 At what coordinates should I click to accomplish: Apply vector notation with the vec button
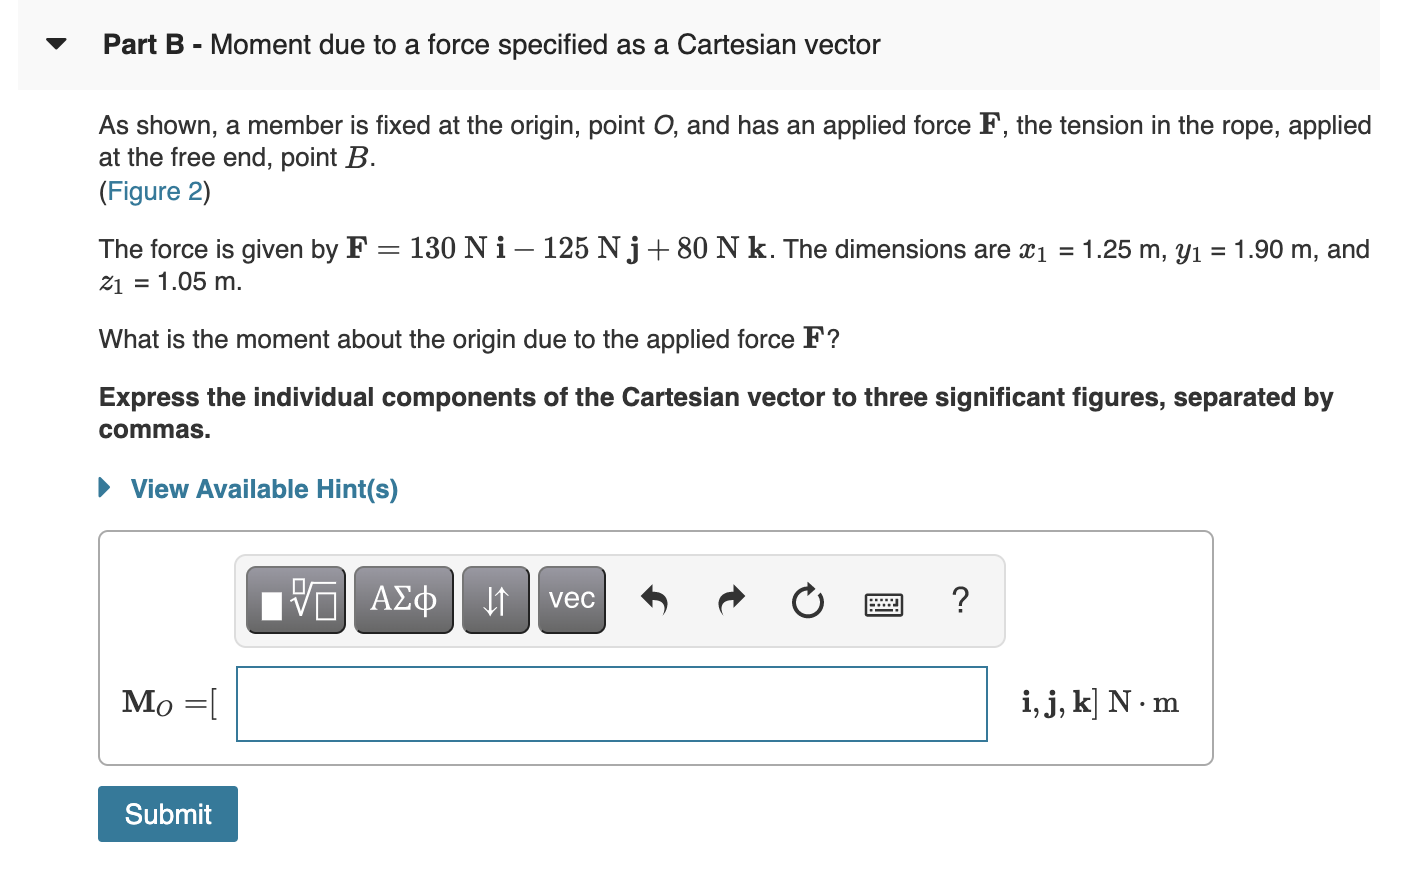click(x=571, y=599)
